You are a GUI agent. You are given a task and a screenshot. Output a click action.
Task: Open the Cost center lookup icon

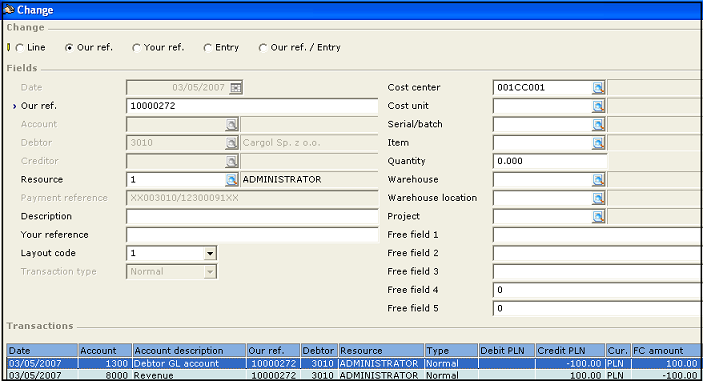[598, 87]
